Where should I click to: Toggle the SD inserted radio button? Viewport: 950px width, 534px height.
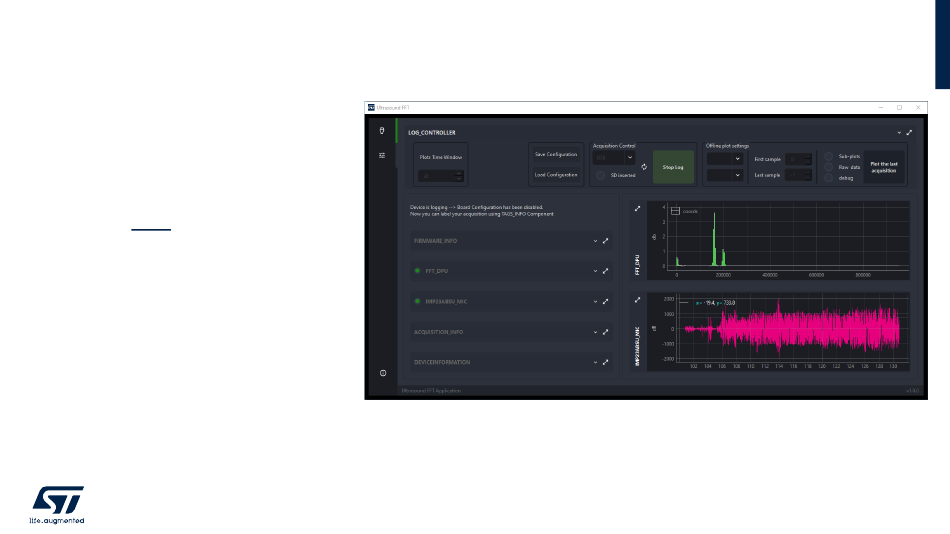(x=600, y=176)
